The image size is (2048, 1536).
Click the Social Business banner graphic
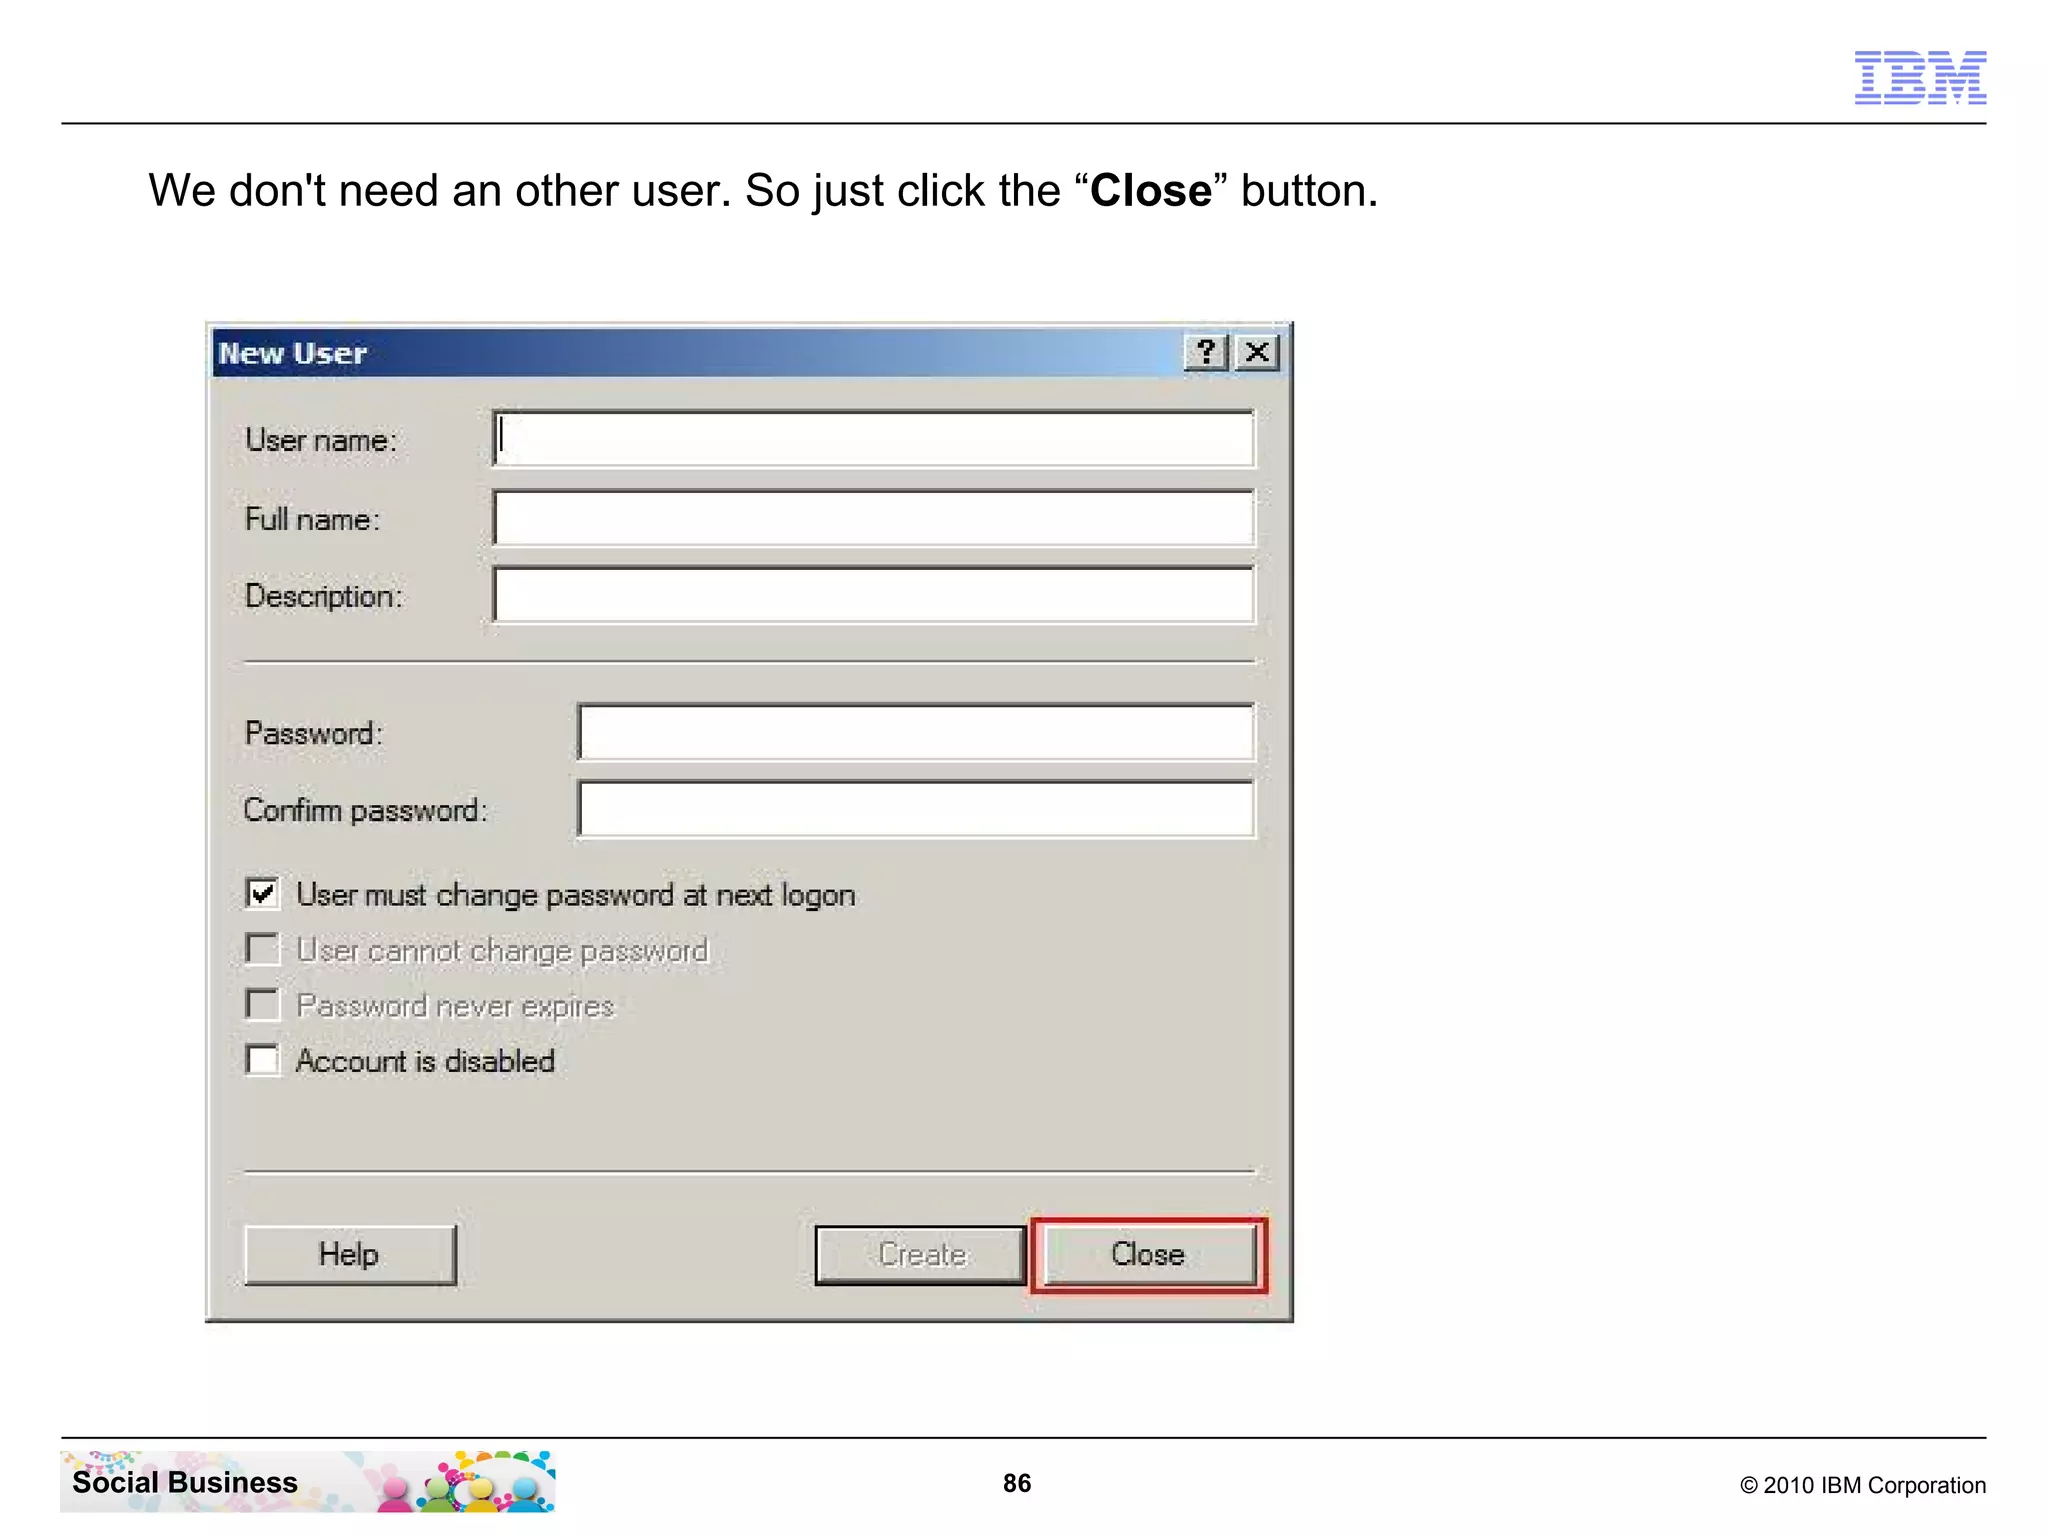tap(308, 1481)
